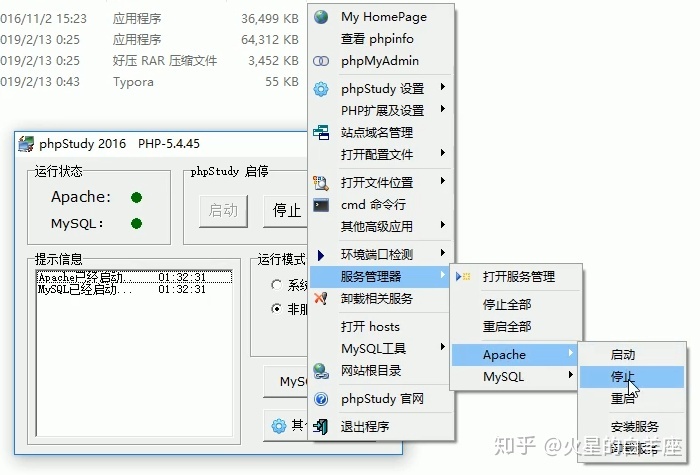Expand the 其他高级应用 submenu arrow
Viewport: 700px width, 475px height.
[x=442, y=225]
